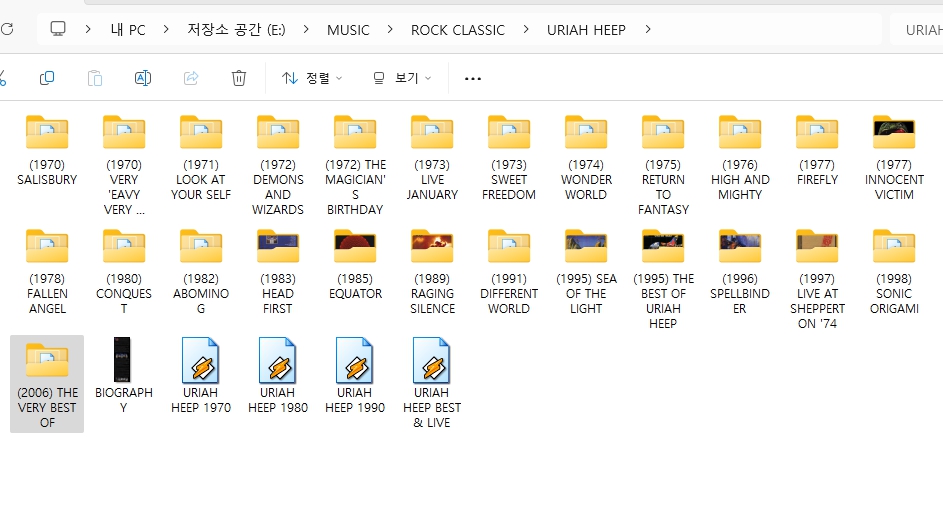Expand chevron after MUSIC breadcrumb
This screenshot has height=505, width=943.
tap(390, 29)
